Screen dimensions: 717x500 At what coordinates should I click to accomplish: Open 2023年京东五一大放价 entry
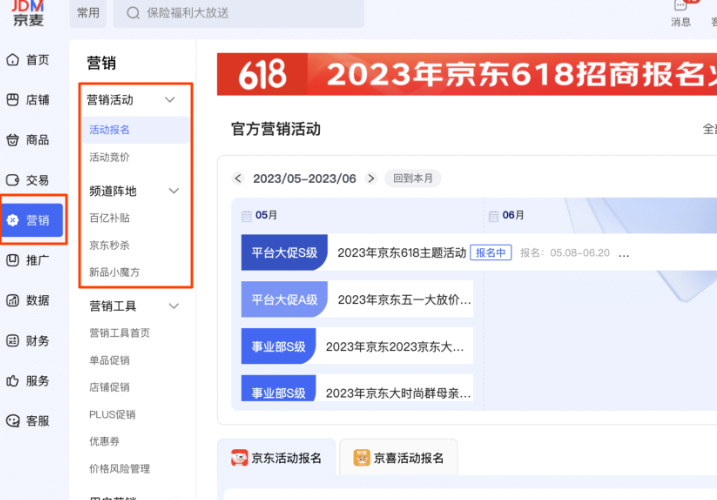[x=404, y=300]
